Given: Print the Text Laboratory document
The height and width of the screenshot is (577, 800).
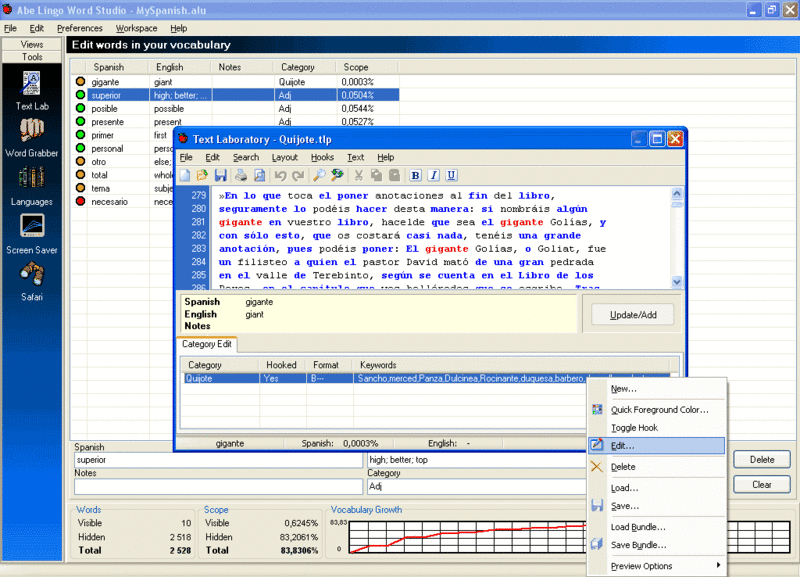Looking at the screenshot, I should (241, 175).
